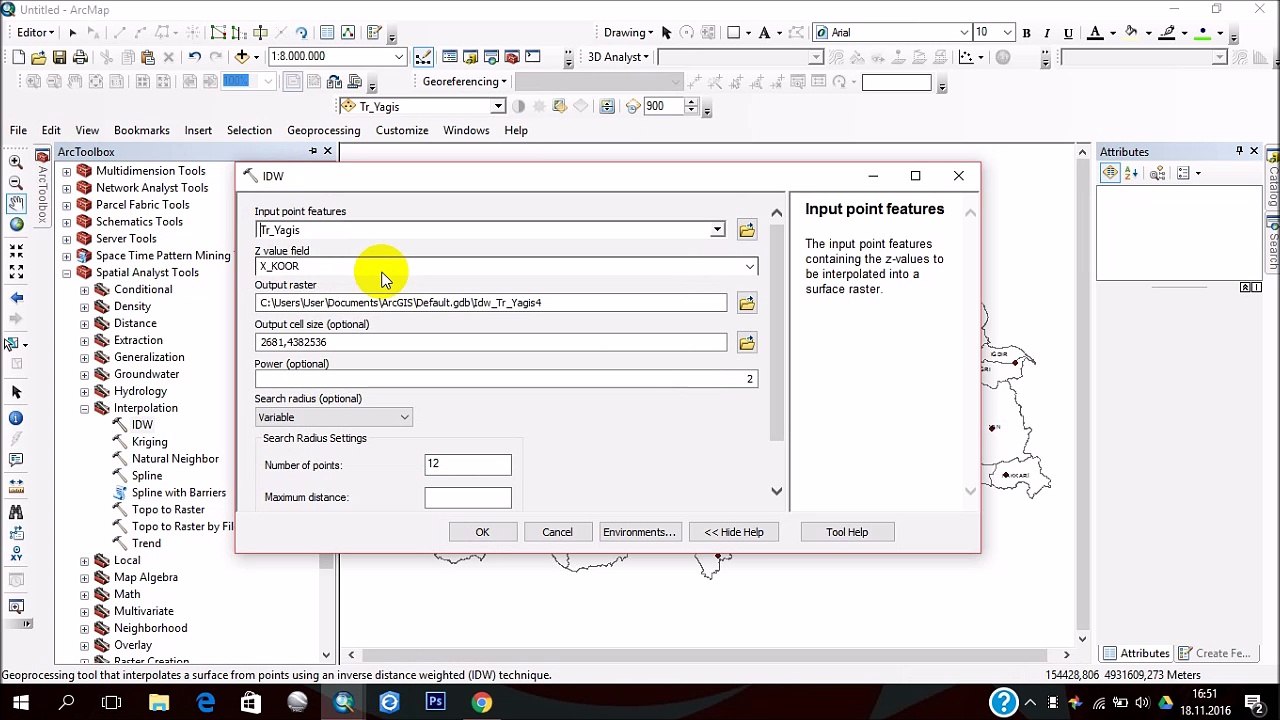Open line color picker in Draw toolbar
The width and height of the screenshot is (1280, 720).
click(x=1167, y=33)
